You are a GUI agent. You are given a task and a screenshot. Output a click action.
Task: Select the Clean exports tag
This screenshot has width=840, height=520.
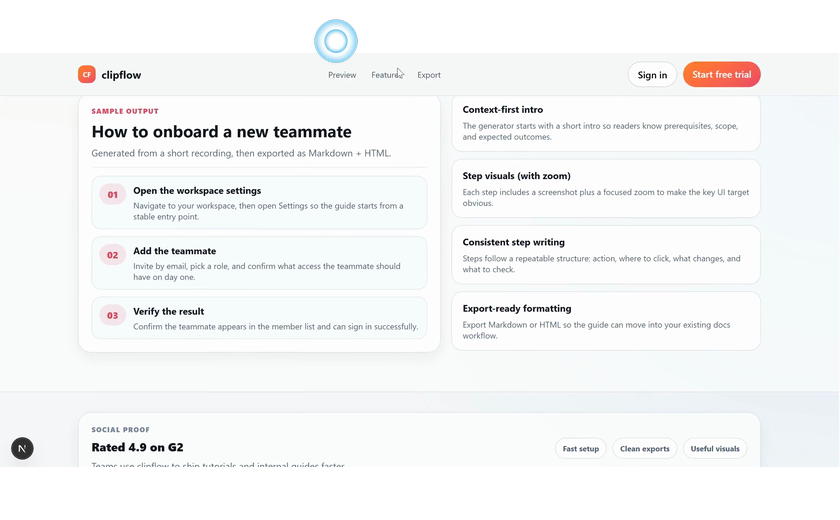644,448
